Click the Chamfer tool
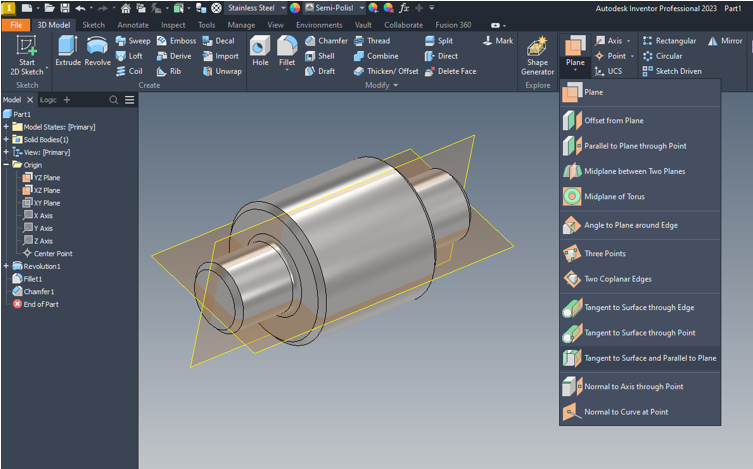753x469 pixels. pos(326,41)
